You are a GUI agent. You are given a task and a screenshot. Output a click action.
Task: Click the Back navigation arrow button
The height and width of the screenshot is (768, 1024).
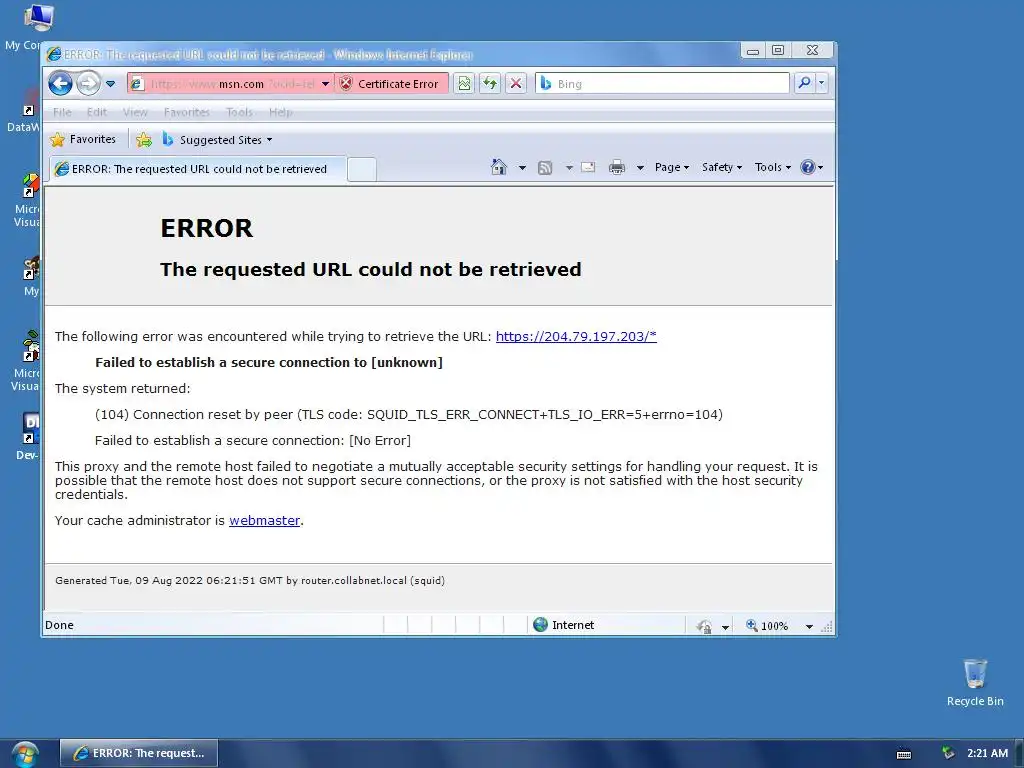click(x=60, y=84)
